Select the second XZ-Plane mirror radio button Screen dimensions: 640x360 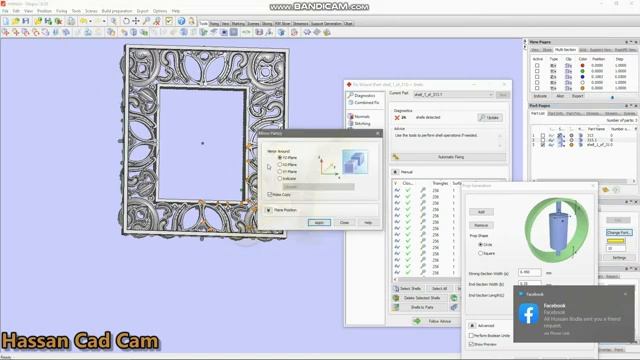pyautogui.click(x=280, y=164)
